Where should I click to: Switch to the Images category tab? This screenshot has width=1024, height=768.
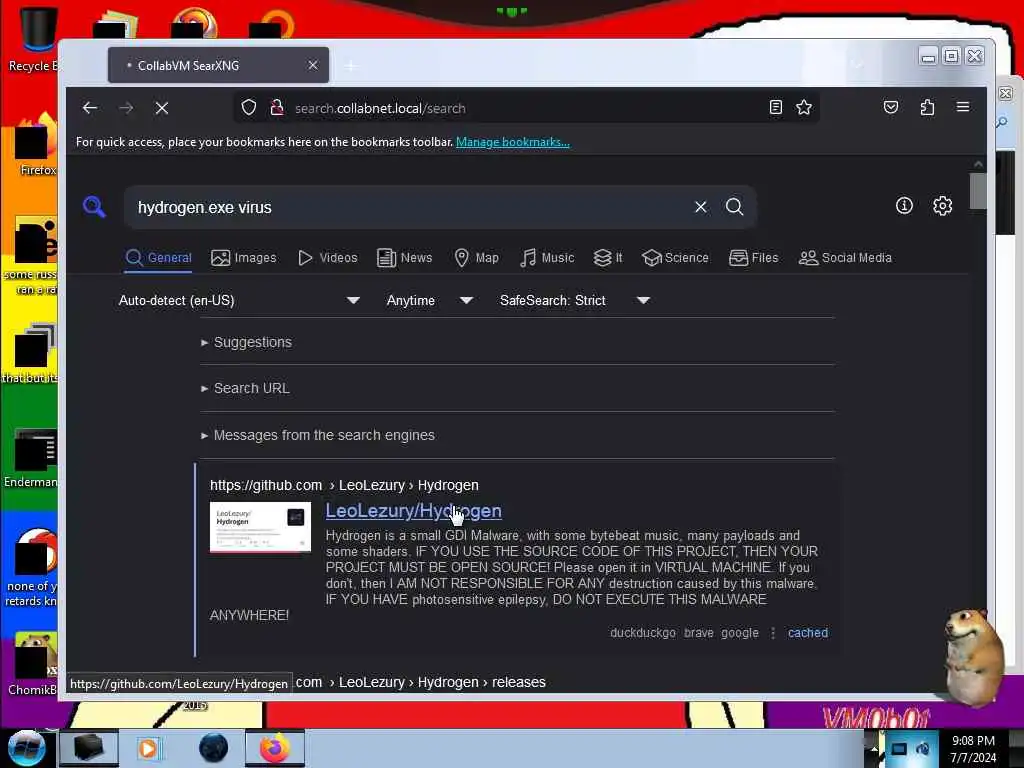point(244,257)
